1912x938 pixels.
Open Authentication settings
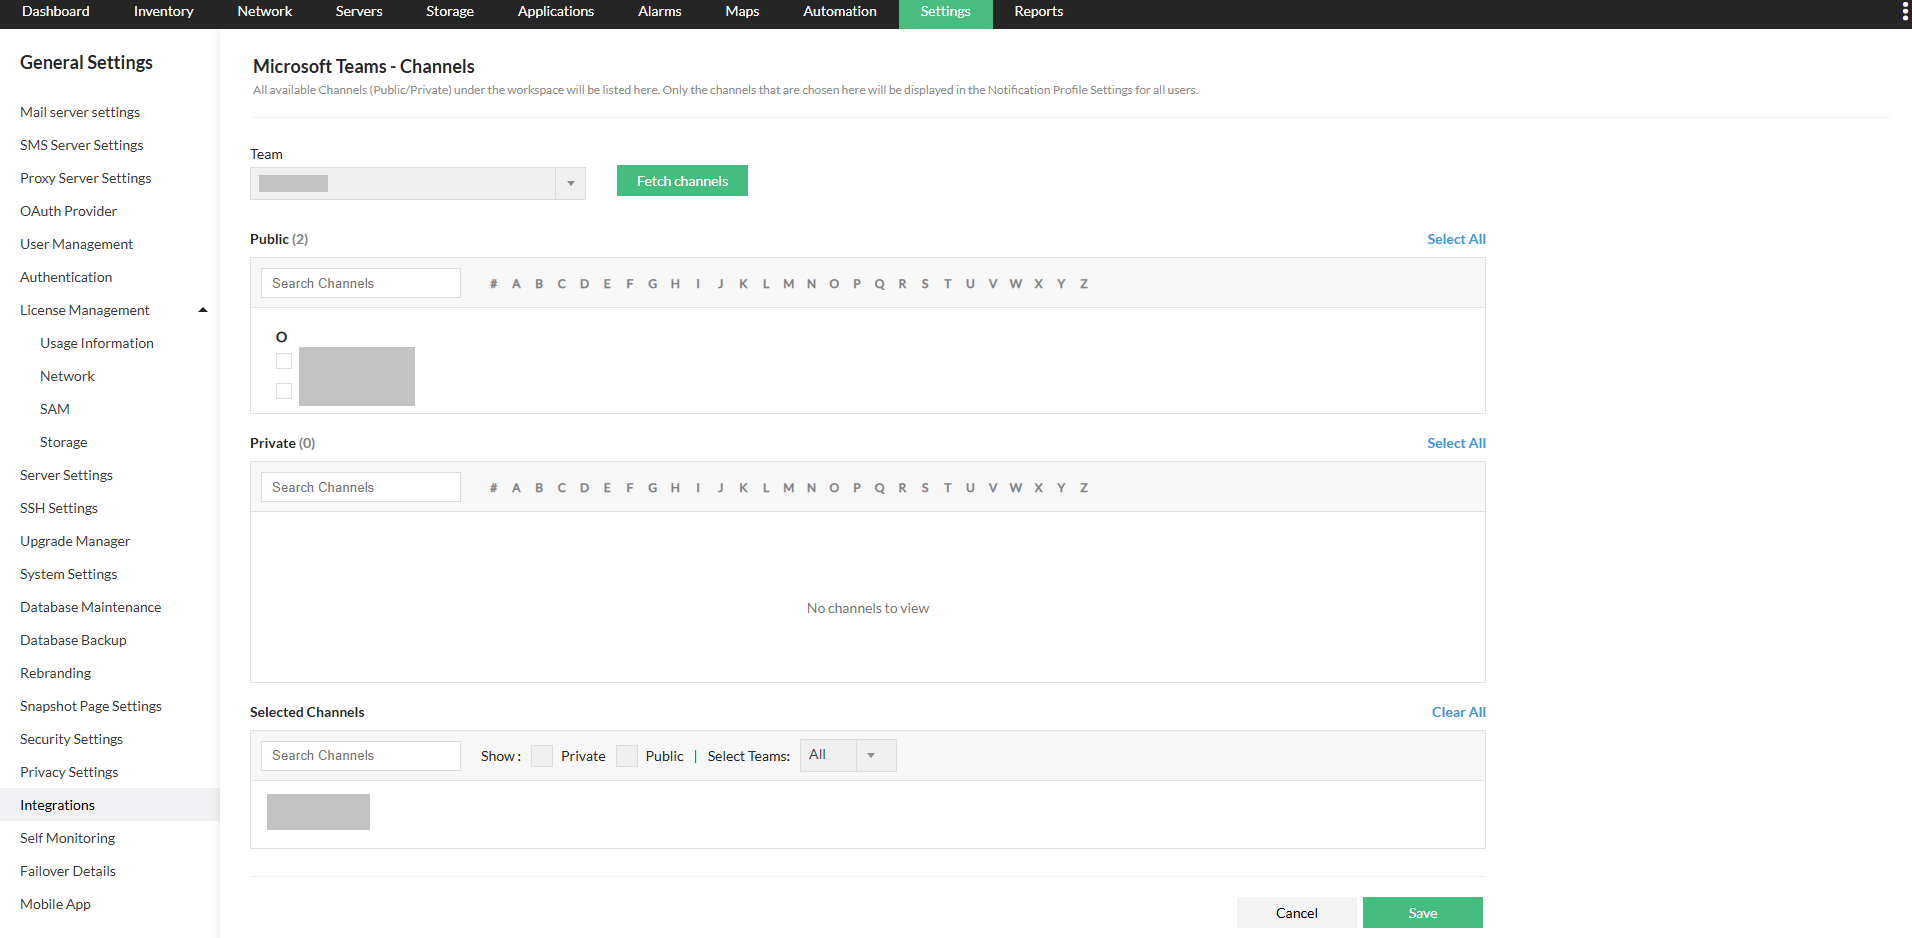pos(66,277)
